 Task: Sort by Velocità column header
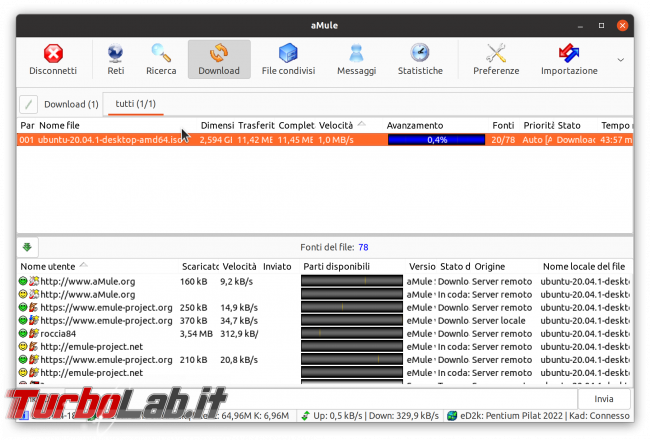coord(336,125)
